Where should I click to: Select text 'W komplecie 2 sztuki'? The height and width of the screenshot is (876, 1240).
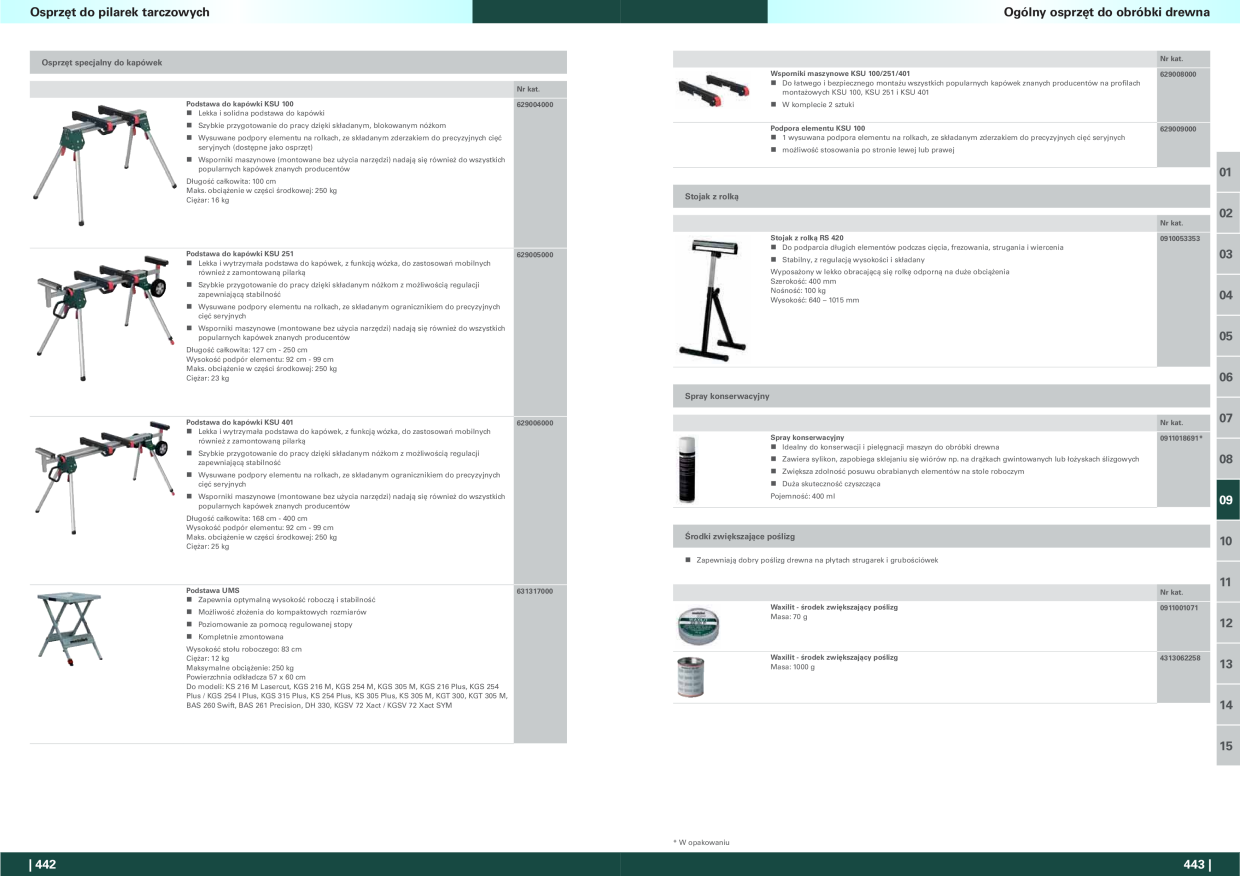click(817, 104)
